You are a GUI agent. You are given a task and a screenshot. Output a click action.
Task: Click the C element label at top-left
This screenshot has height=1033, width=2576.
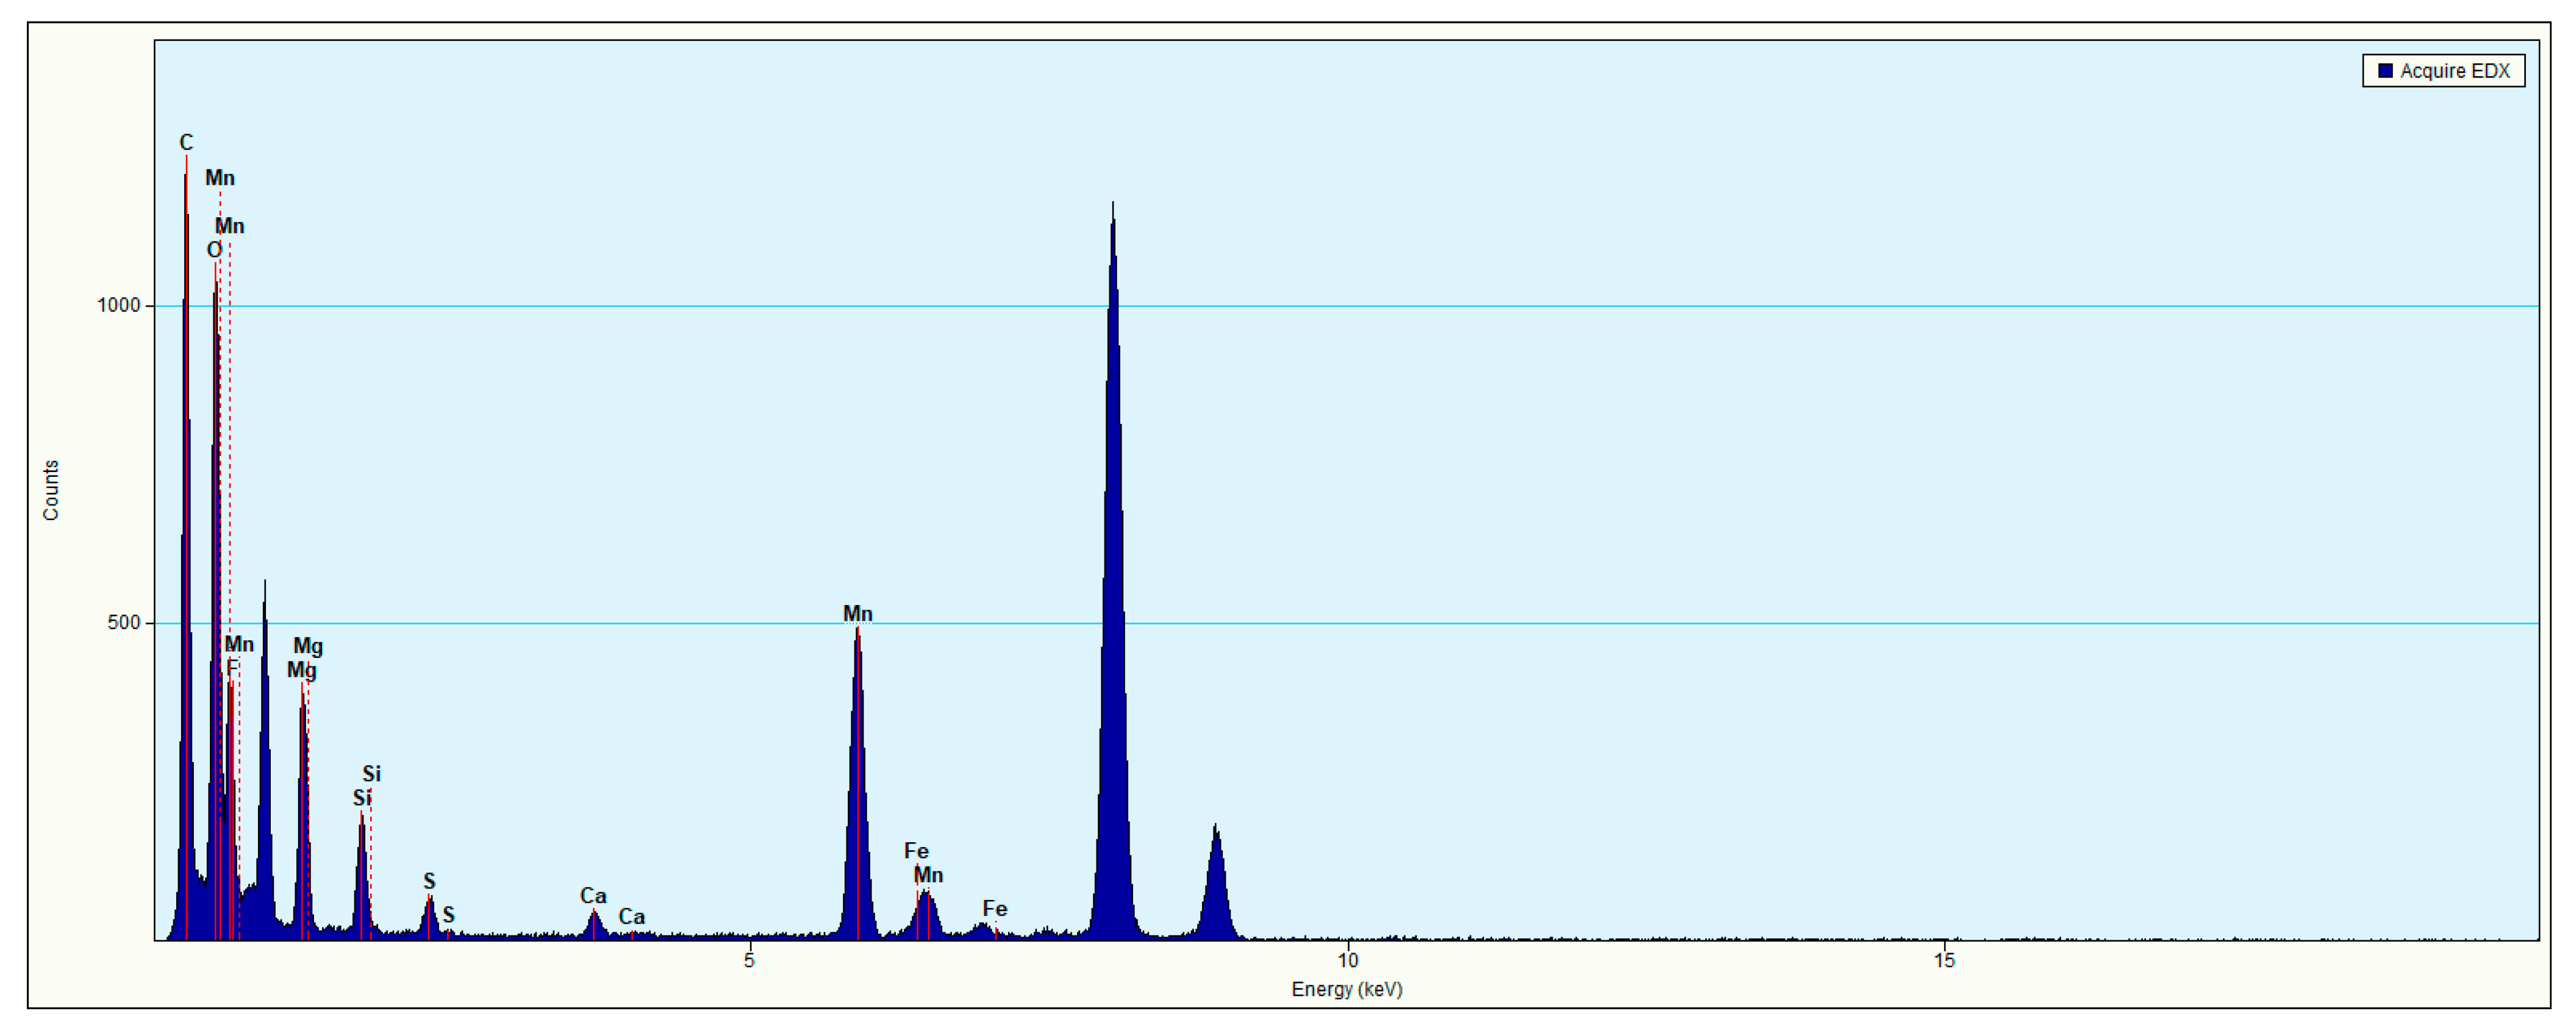186,143
